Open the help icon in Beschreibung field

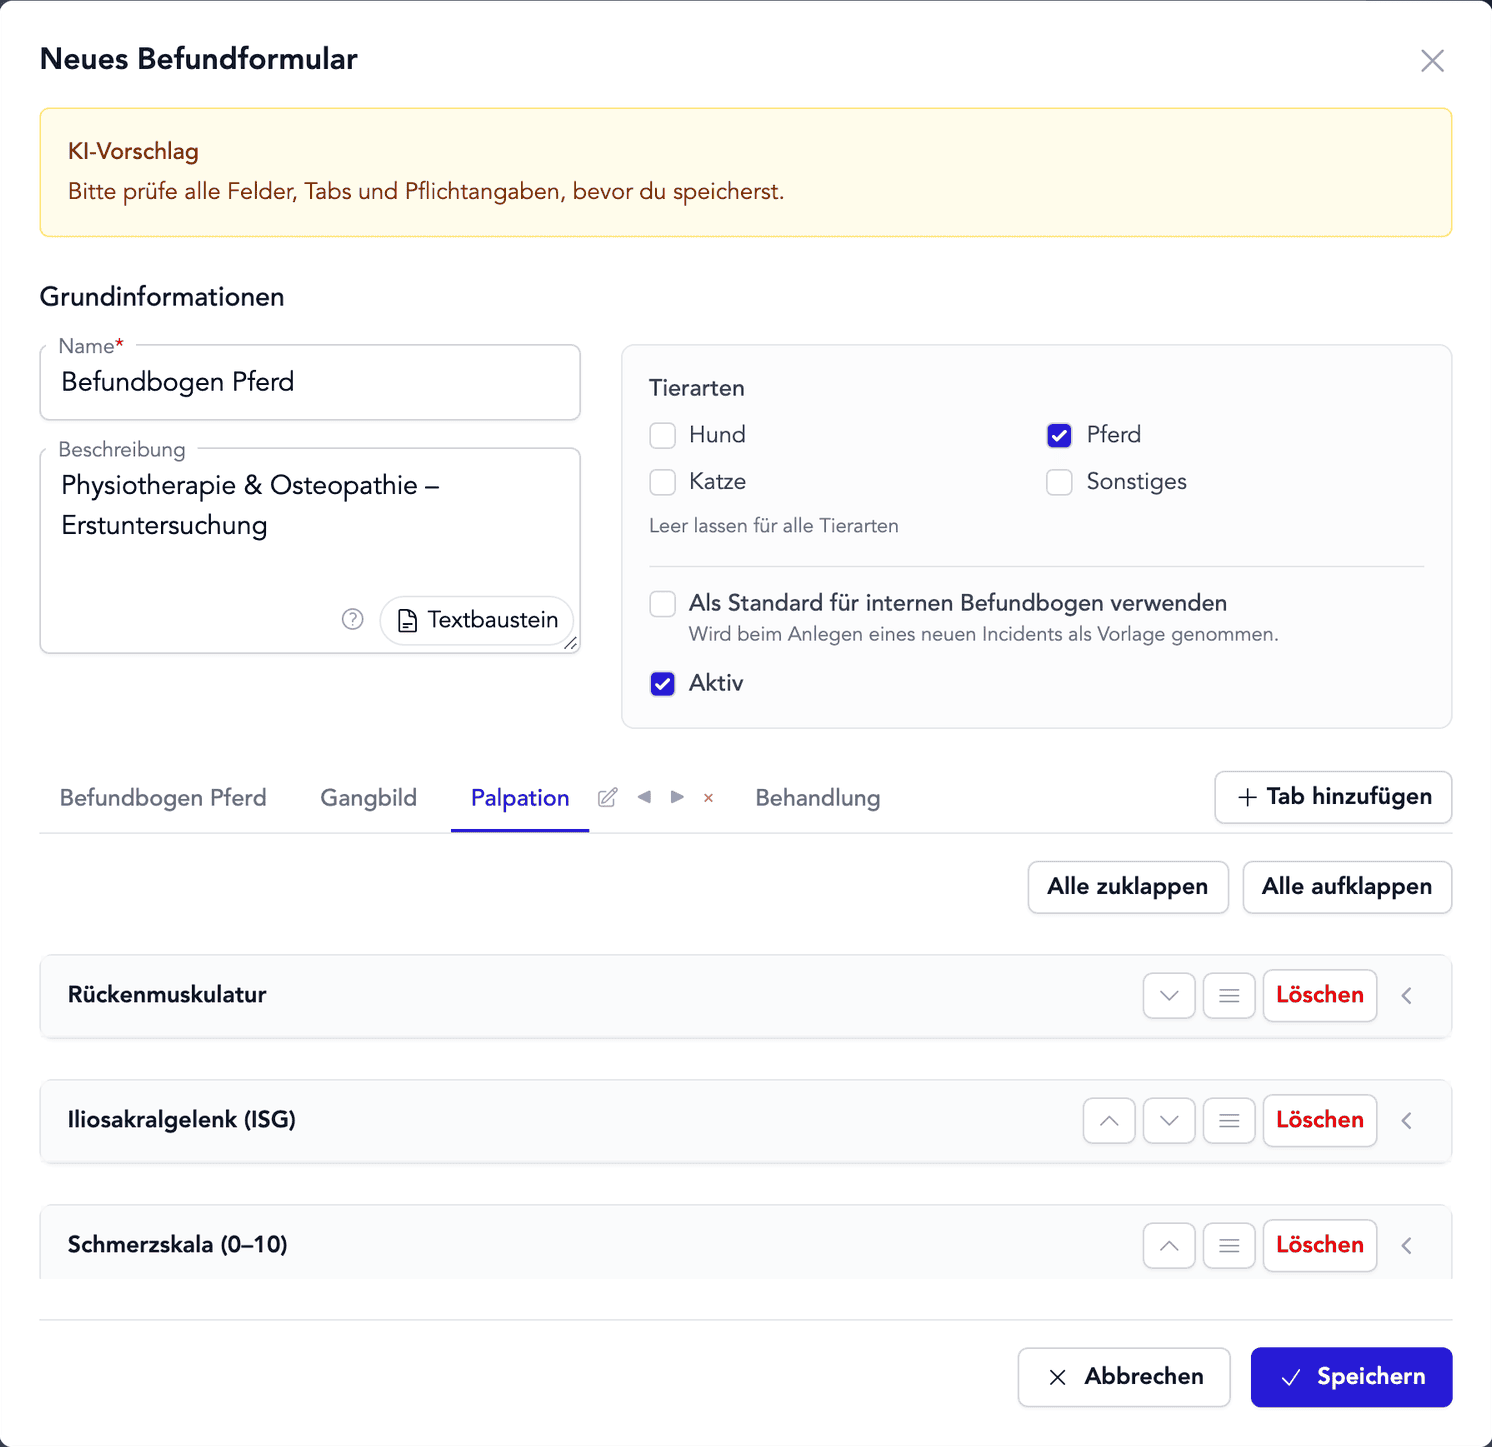tap(352, 619)
